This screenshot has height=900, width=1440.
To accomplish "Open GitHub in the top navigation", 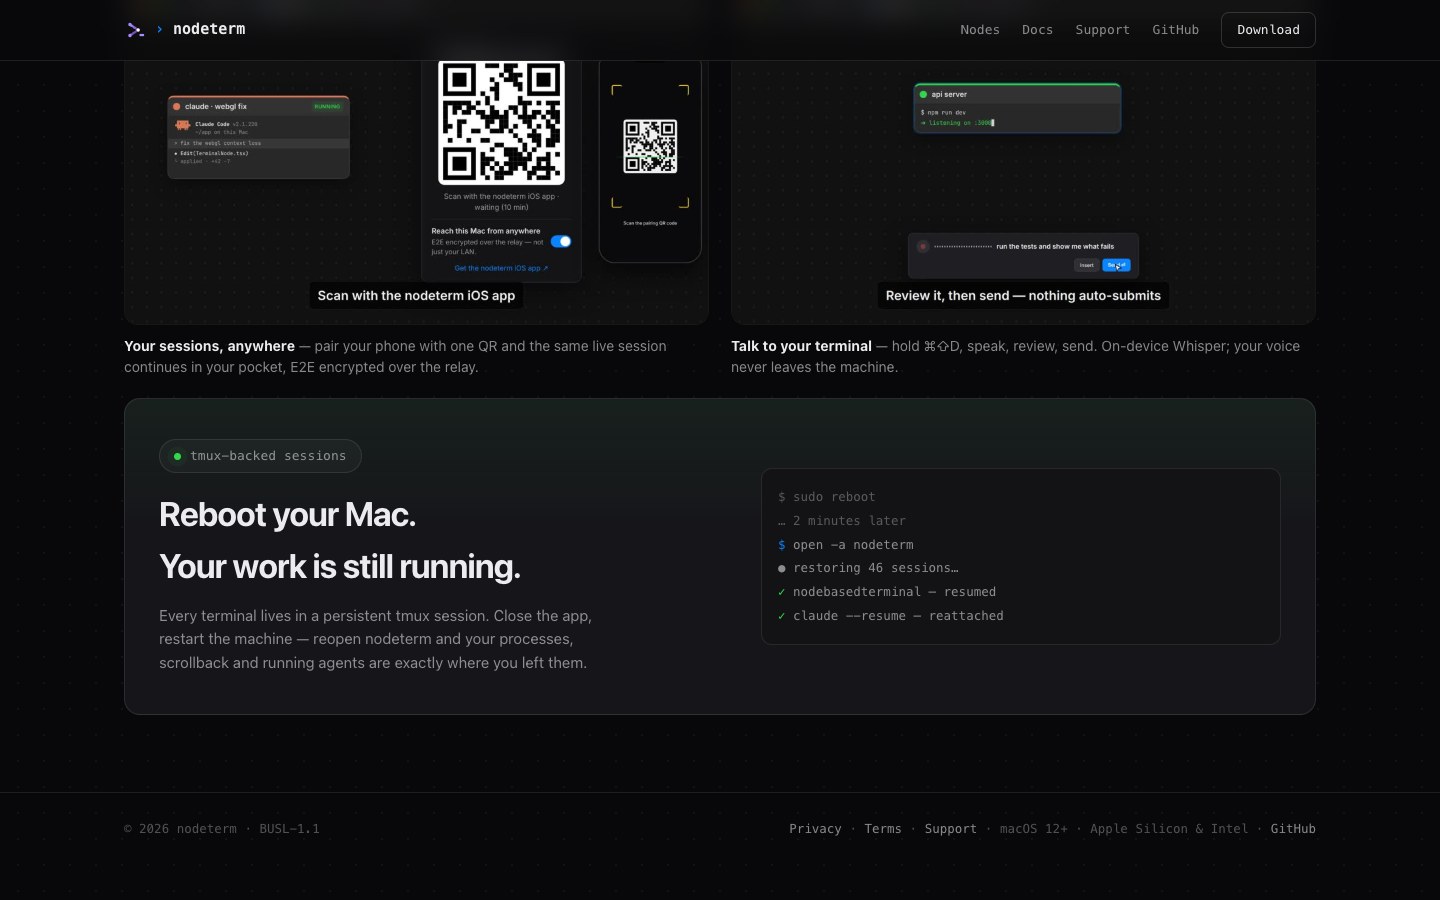I will [1175, 30].
